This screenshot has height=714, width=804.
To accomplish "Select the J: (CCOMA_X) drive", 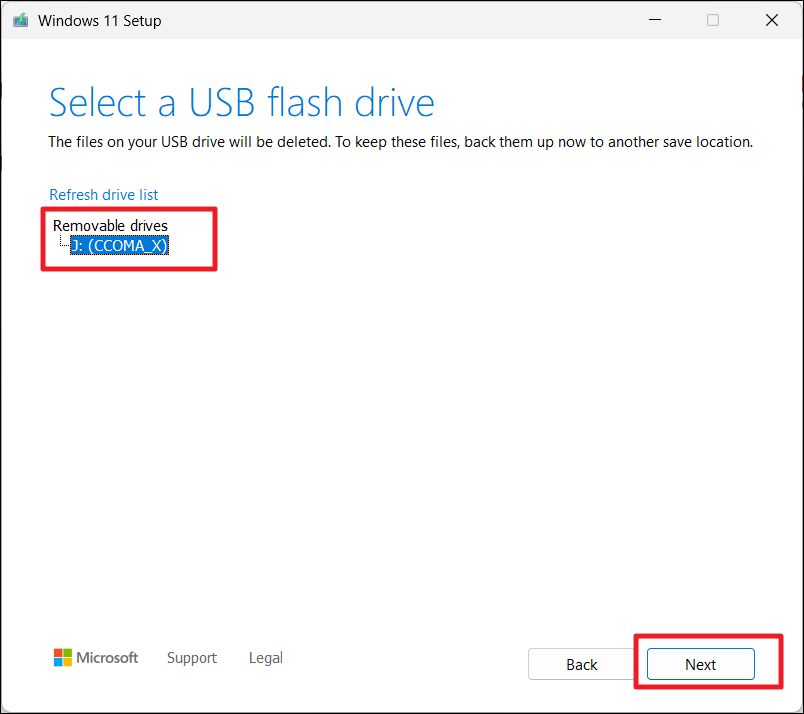I will tap(120, 244).
